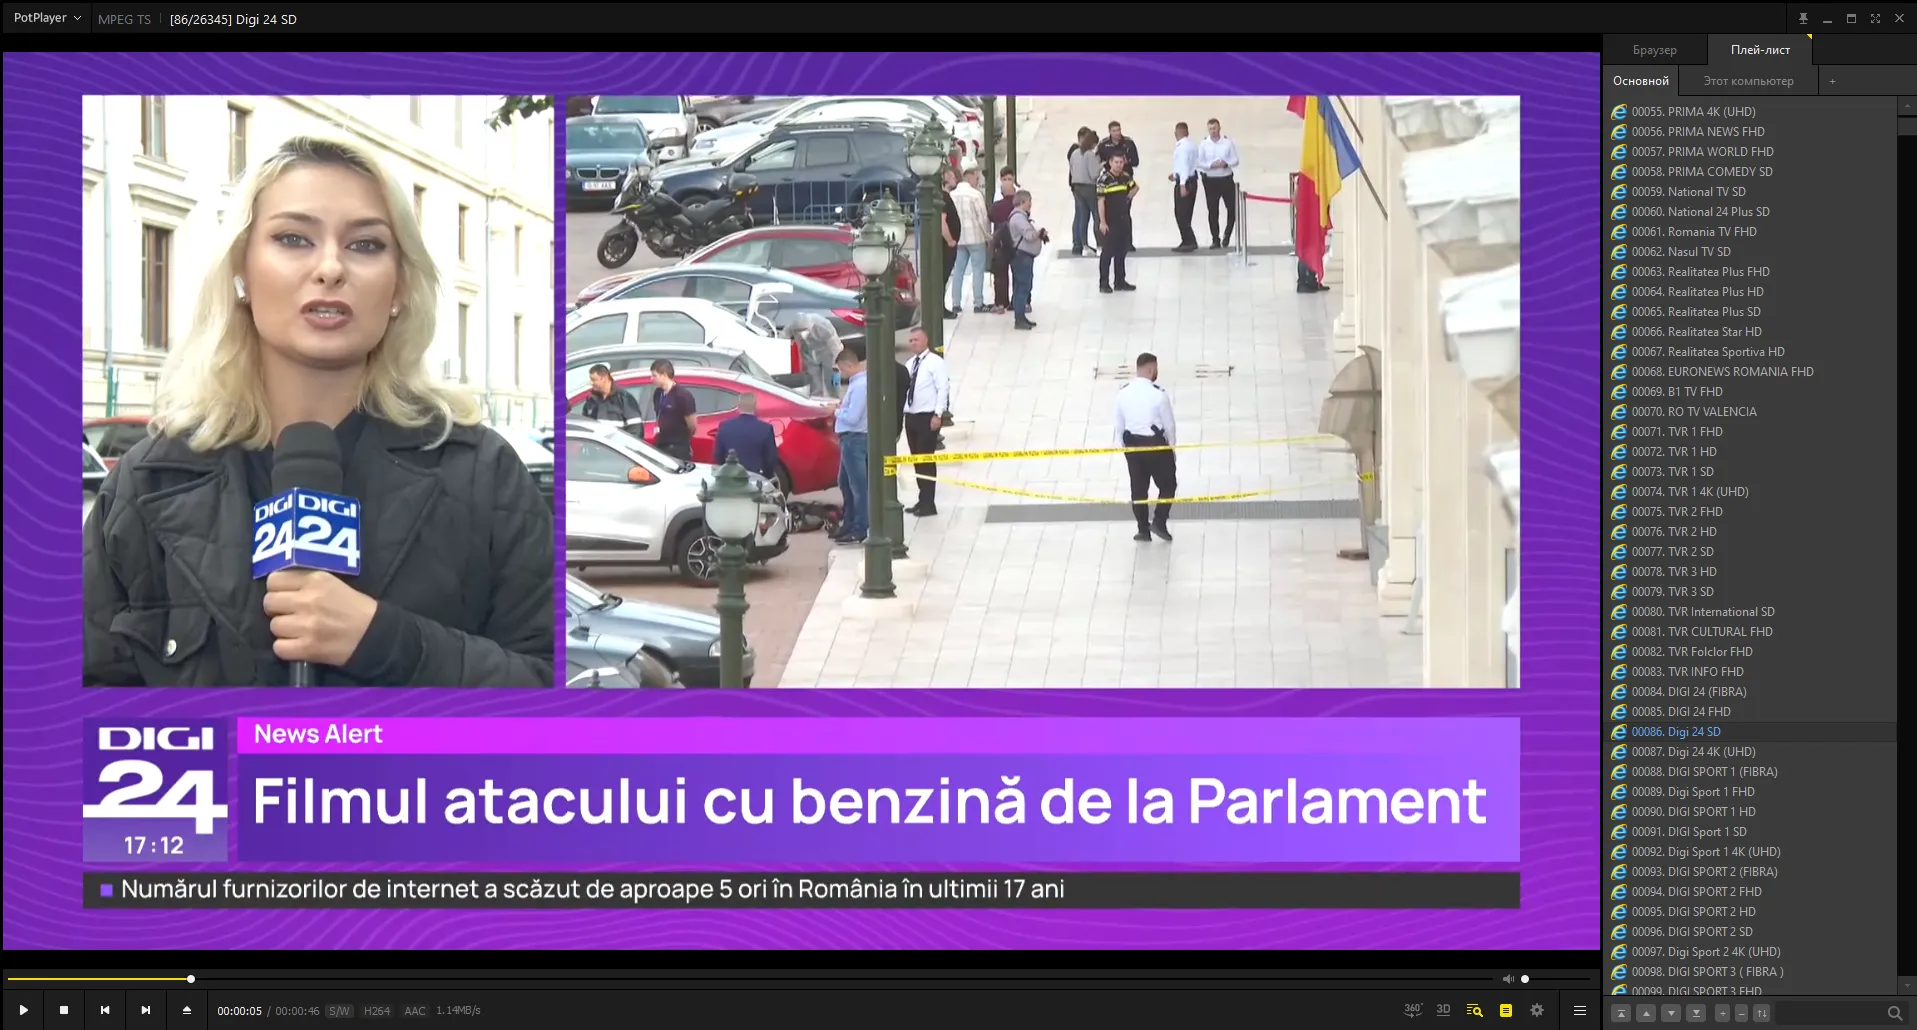Select Digi Sport 2 4K (UHD) entry
1917x1030 pixels.
click(1750, 952)
